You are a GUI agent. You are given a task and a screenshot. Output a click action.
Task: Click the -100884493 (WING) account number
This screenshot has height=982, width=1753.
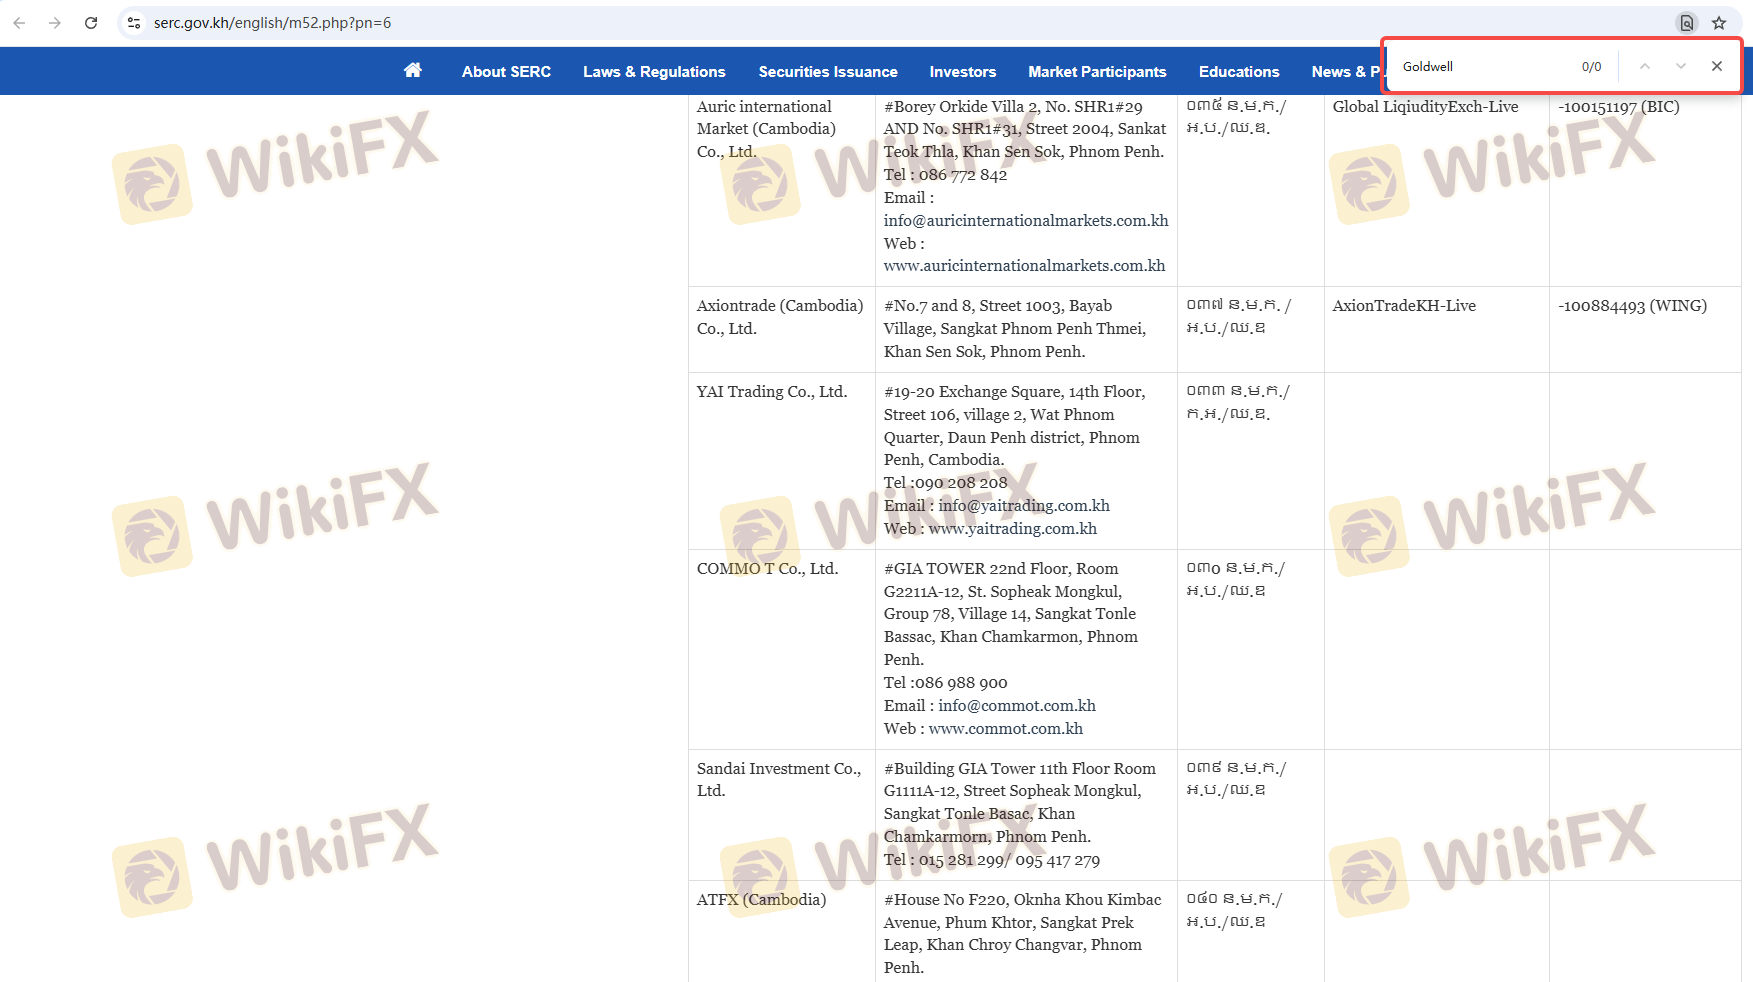1632,306
